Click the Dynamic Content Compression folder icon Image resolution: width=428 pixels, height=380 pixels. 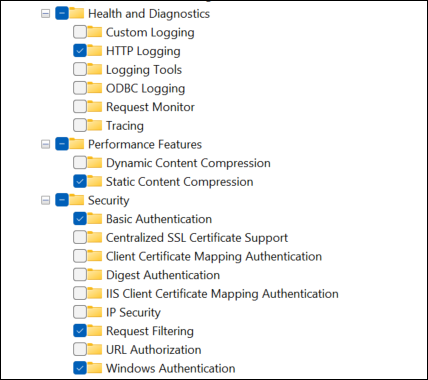(95, 163)
